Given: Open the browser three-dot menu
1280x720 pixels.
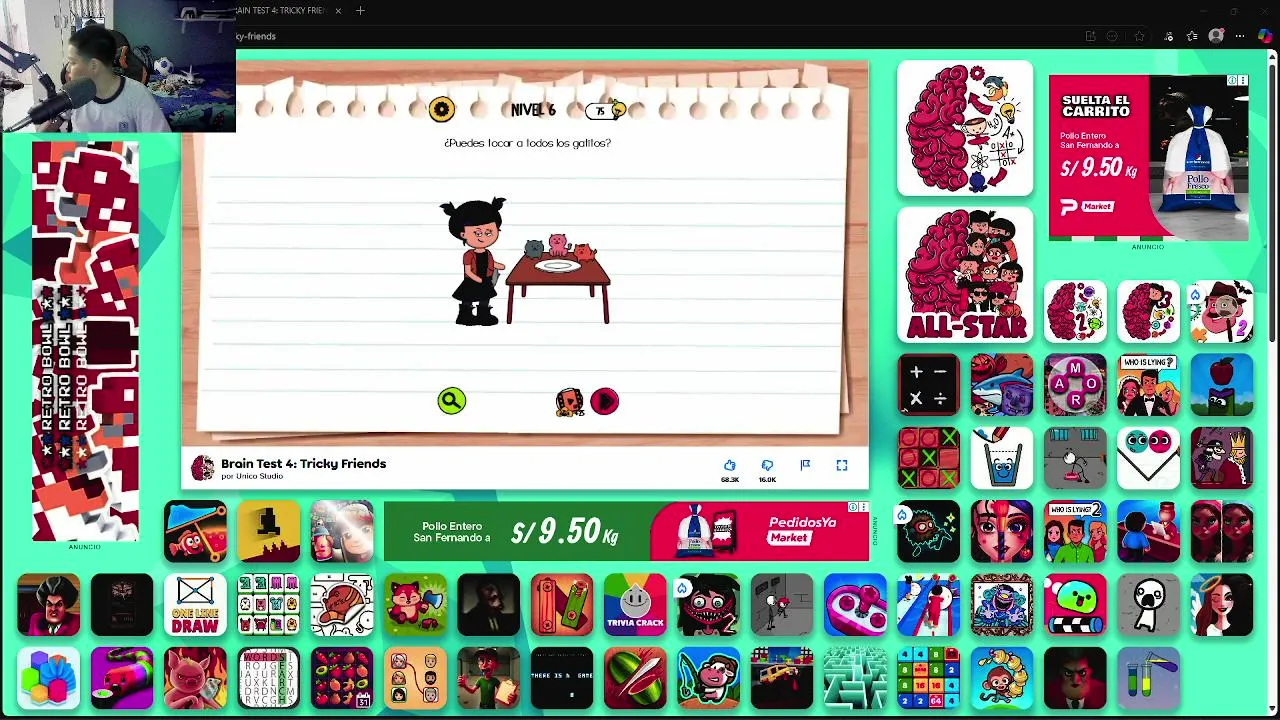Looking at the screenshot, I should pyautogui.click(x=1240, y=36).
